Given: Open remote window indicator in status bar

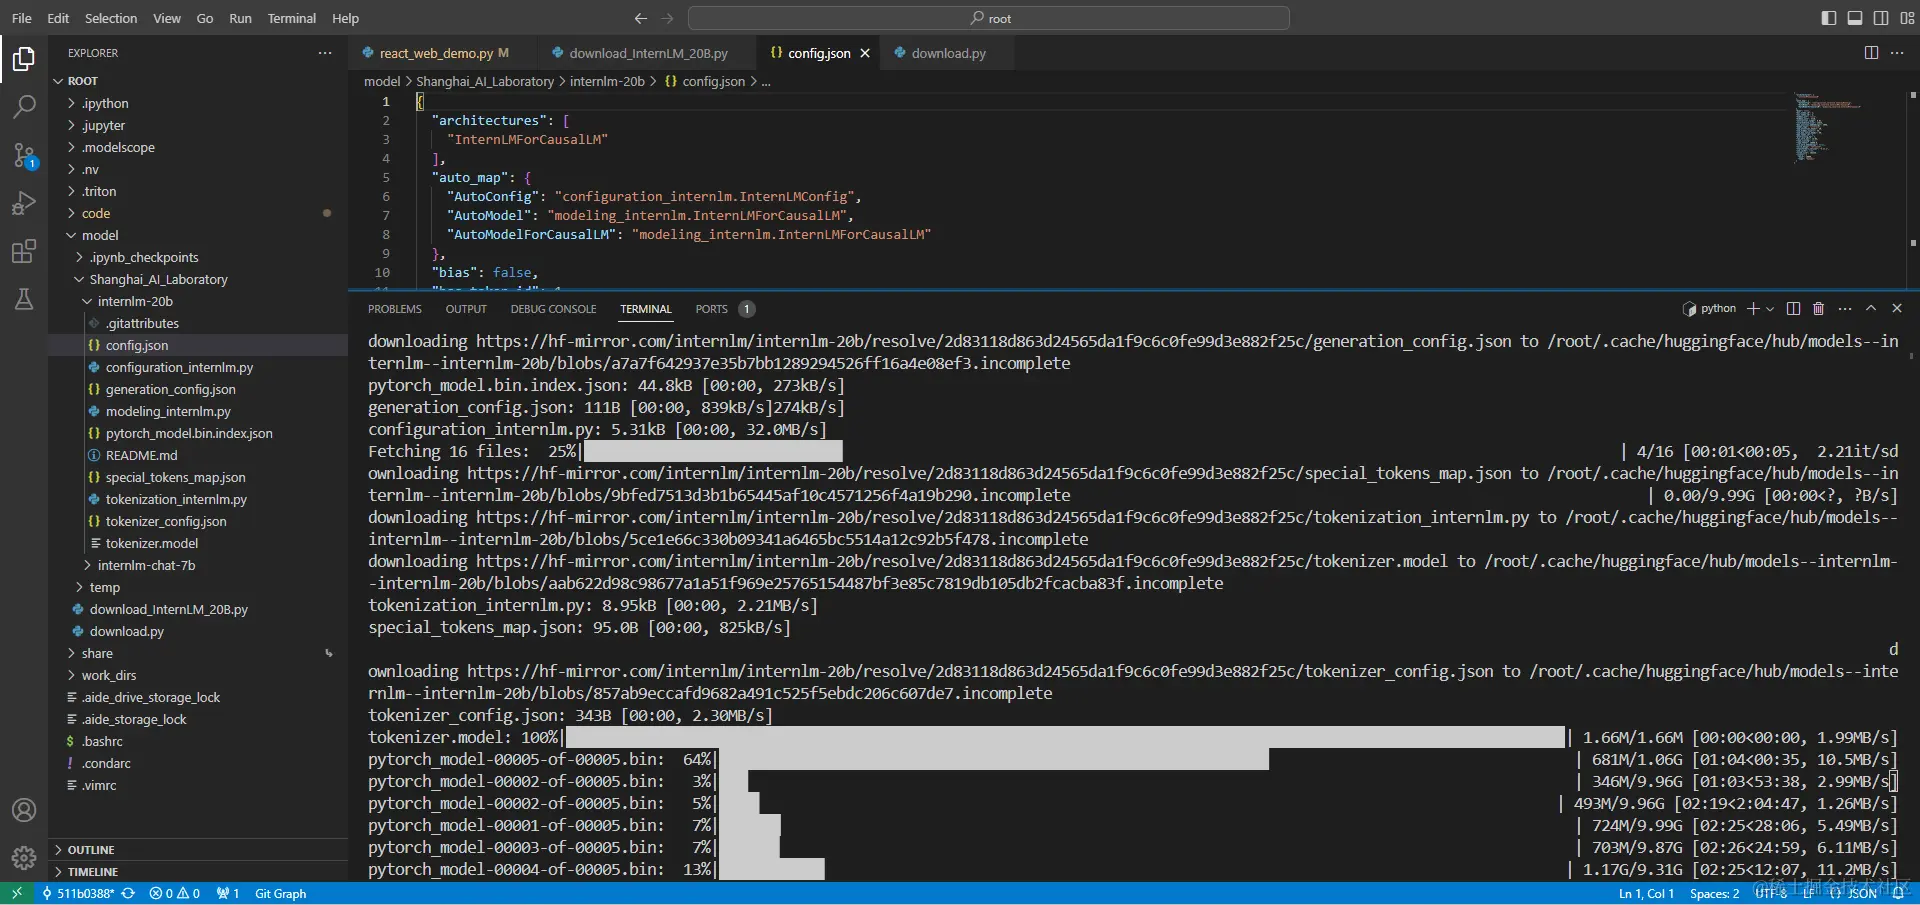Looking at the screenshot, I should point(17,894).
